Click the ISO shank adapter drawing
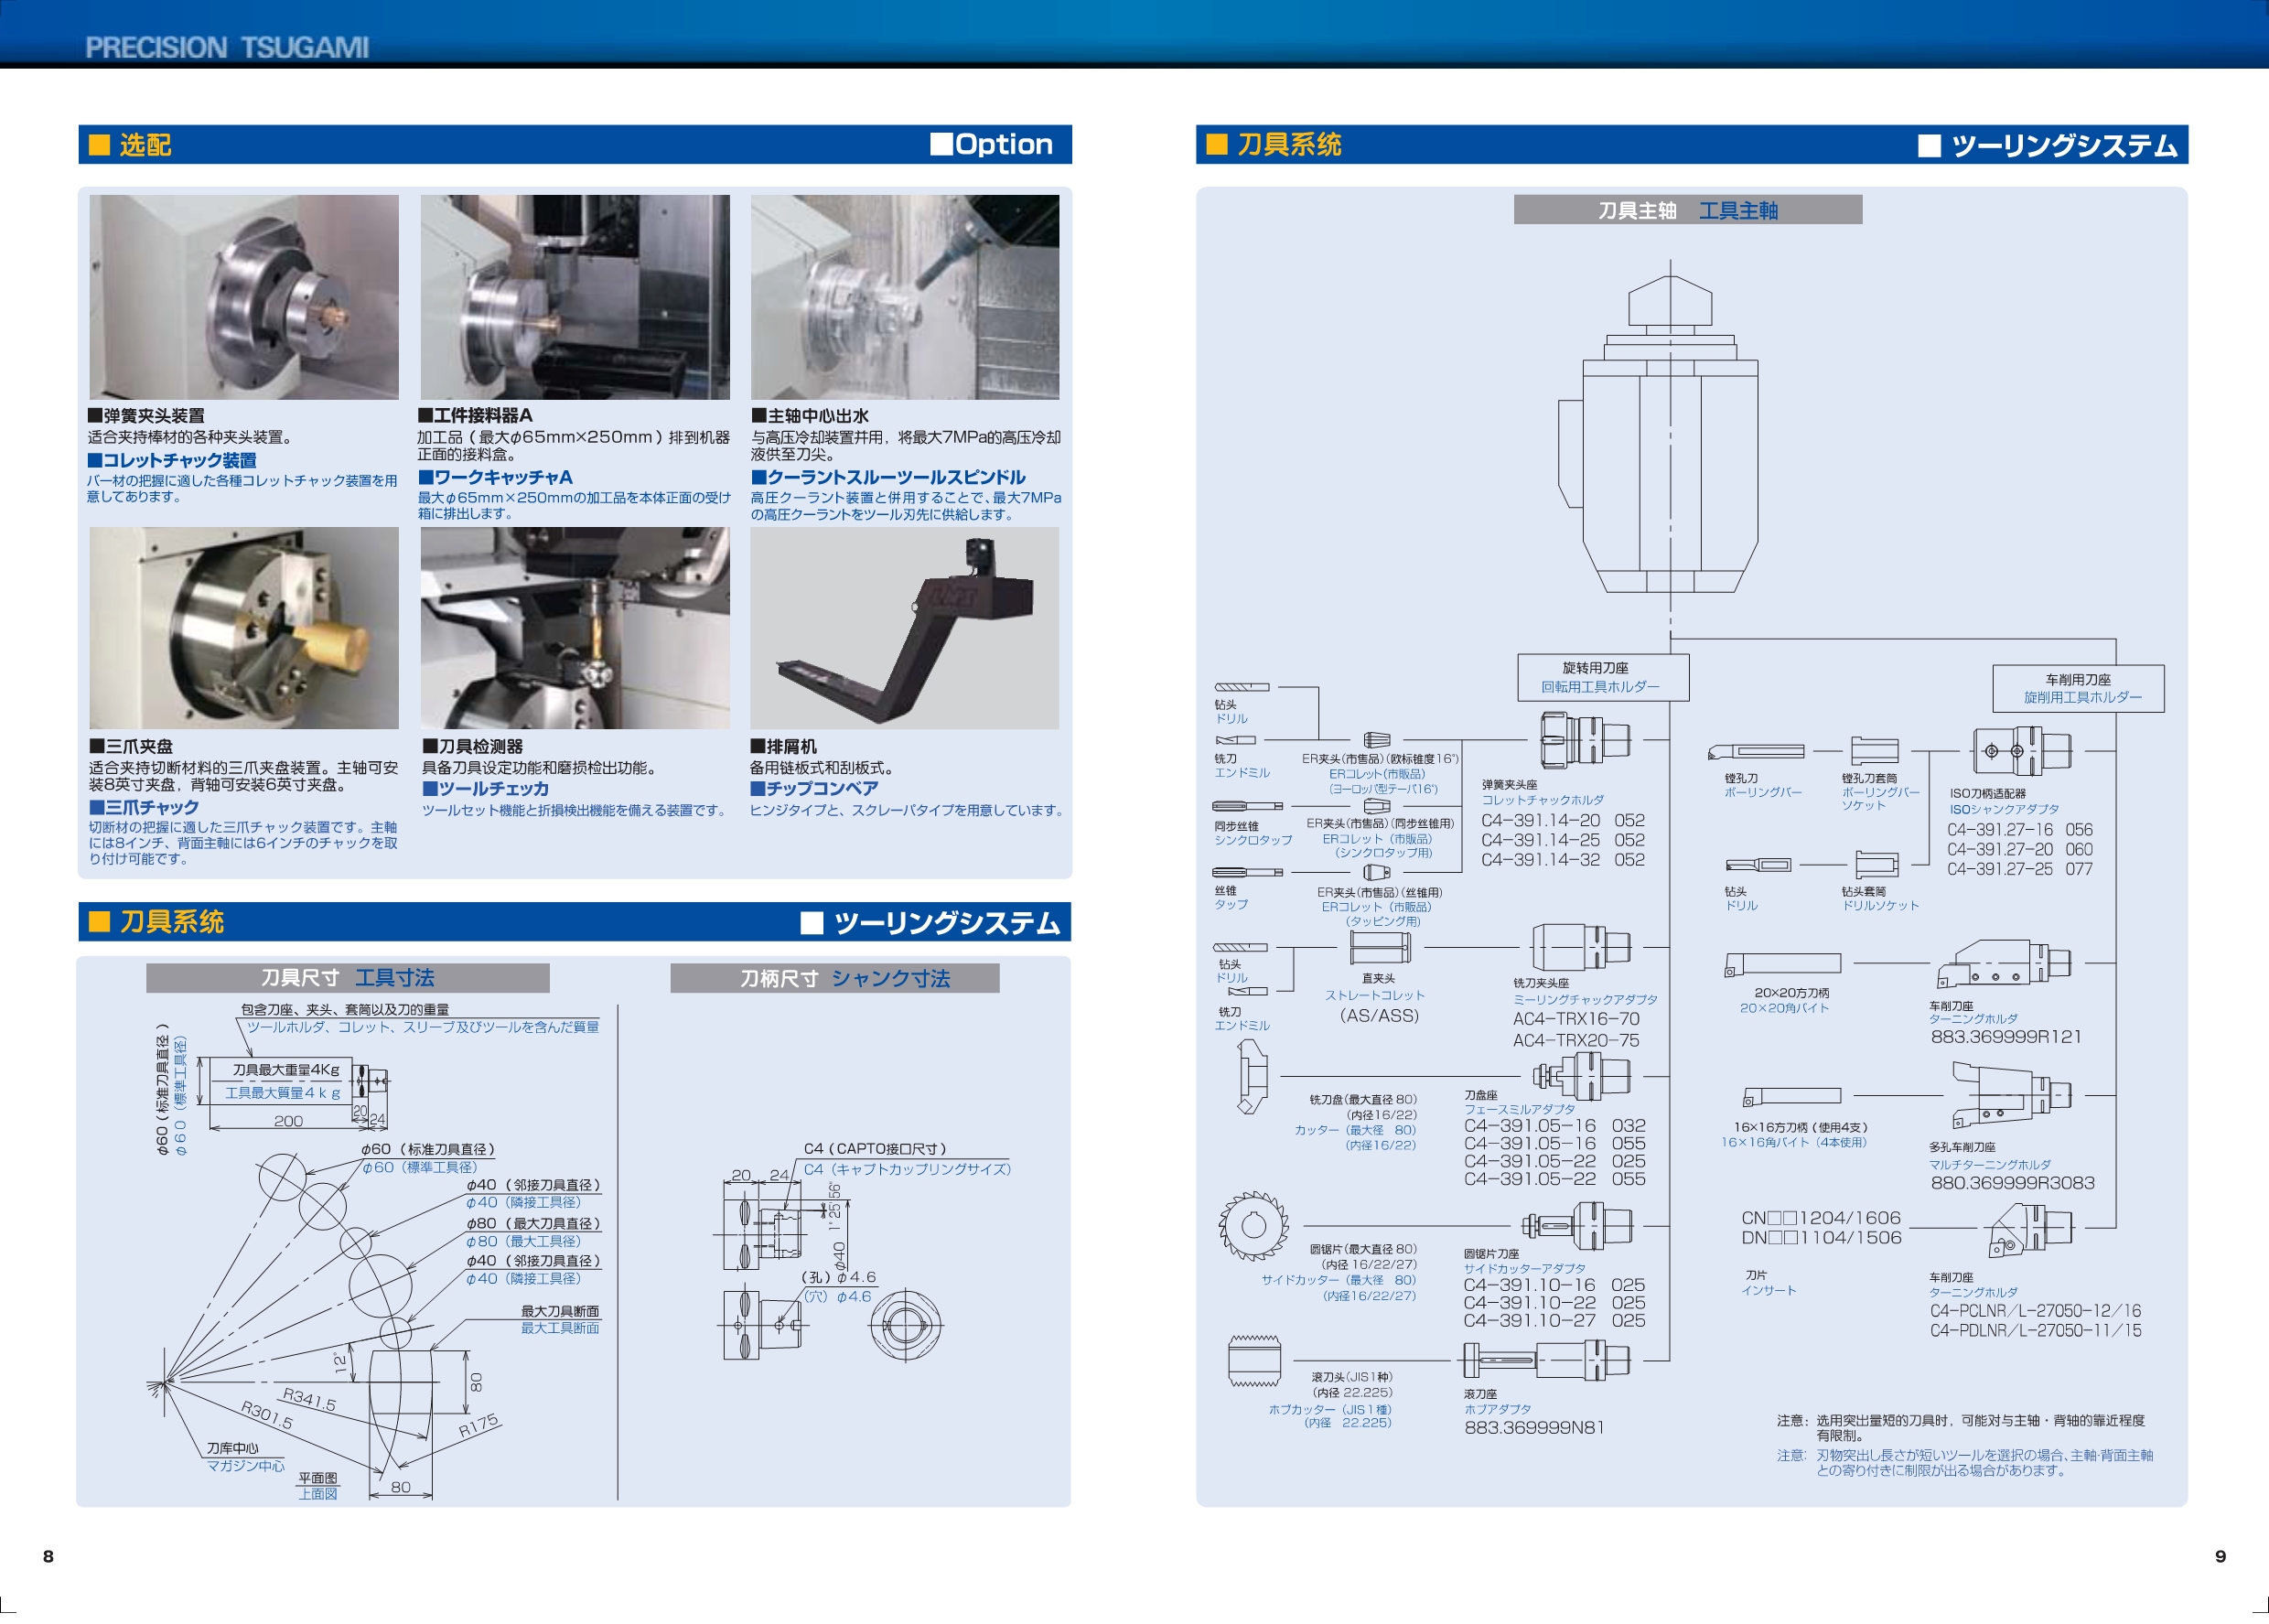Viewport: 2269px width, 1624px height. pyautogui.click(x=2021, y=751)
